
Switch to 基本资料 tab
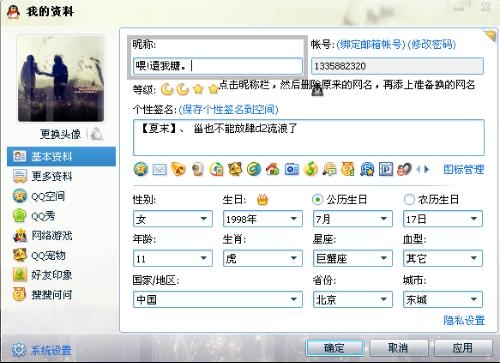pos(61,156)
